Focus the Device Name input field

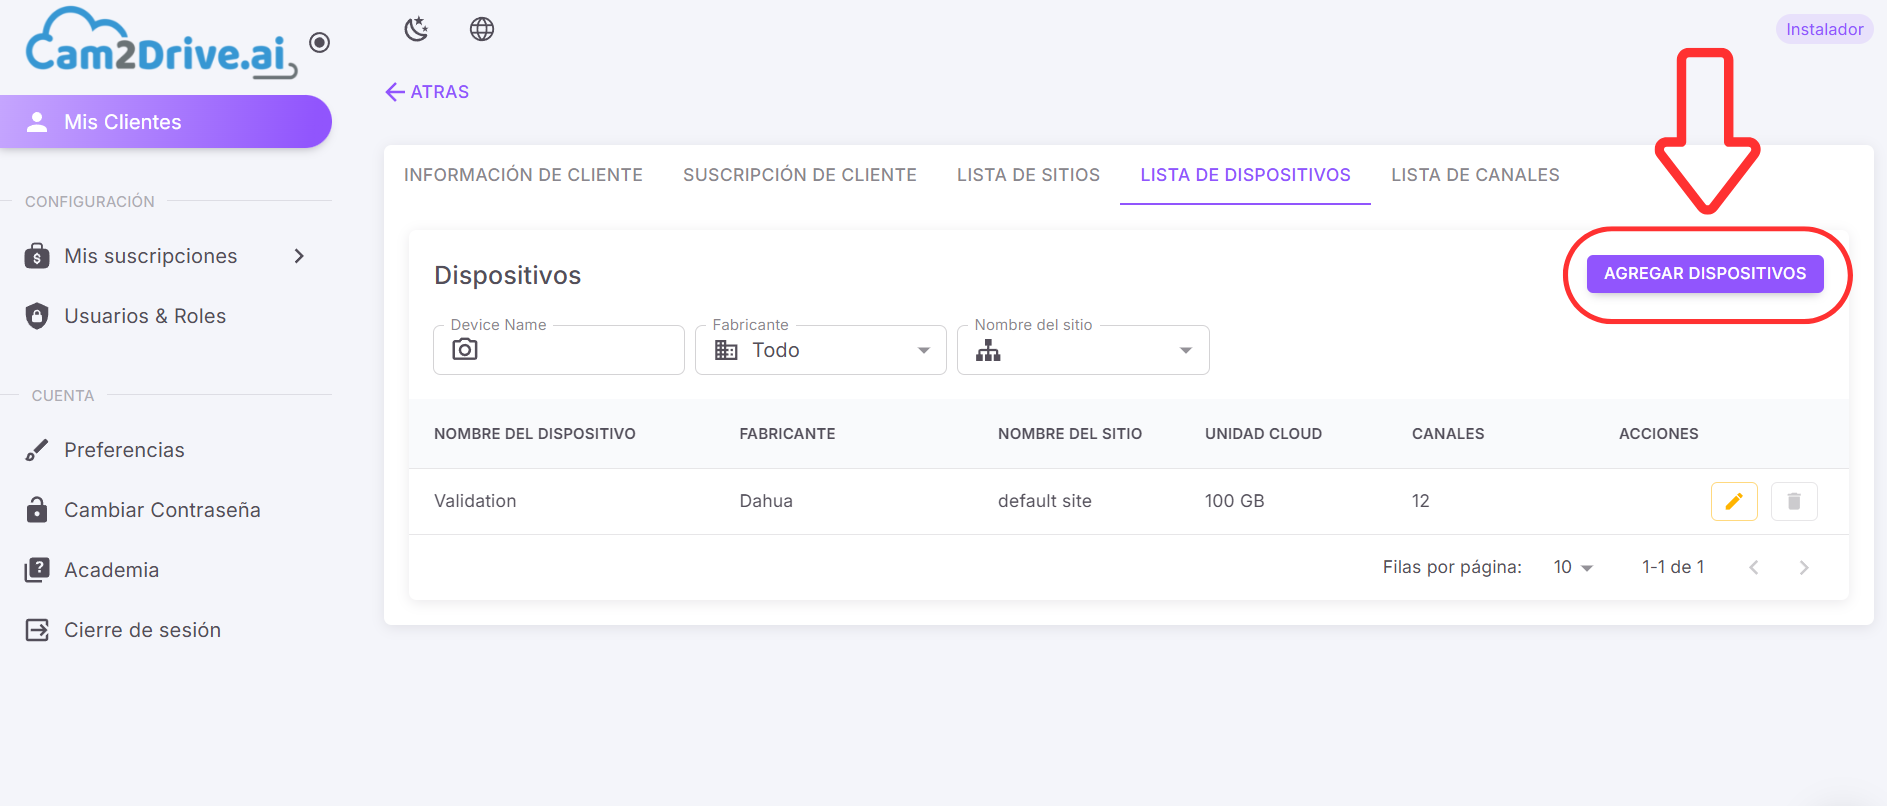(x=559, y=350)
